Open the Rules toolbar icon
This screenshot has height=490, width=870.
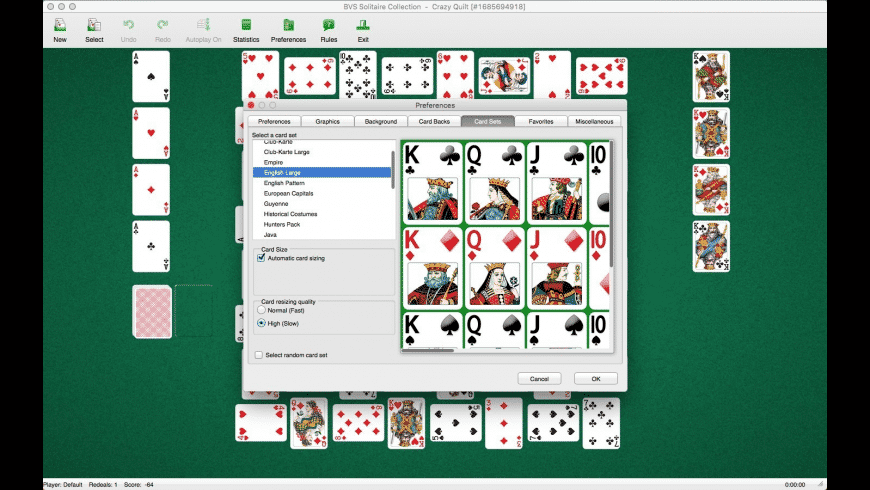328,31
